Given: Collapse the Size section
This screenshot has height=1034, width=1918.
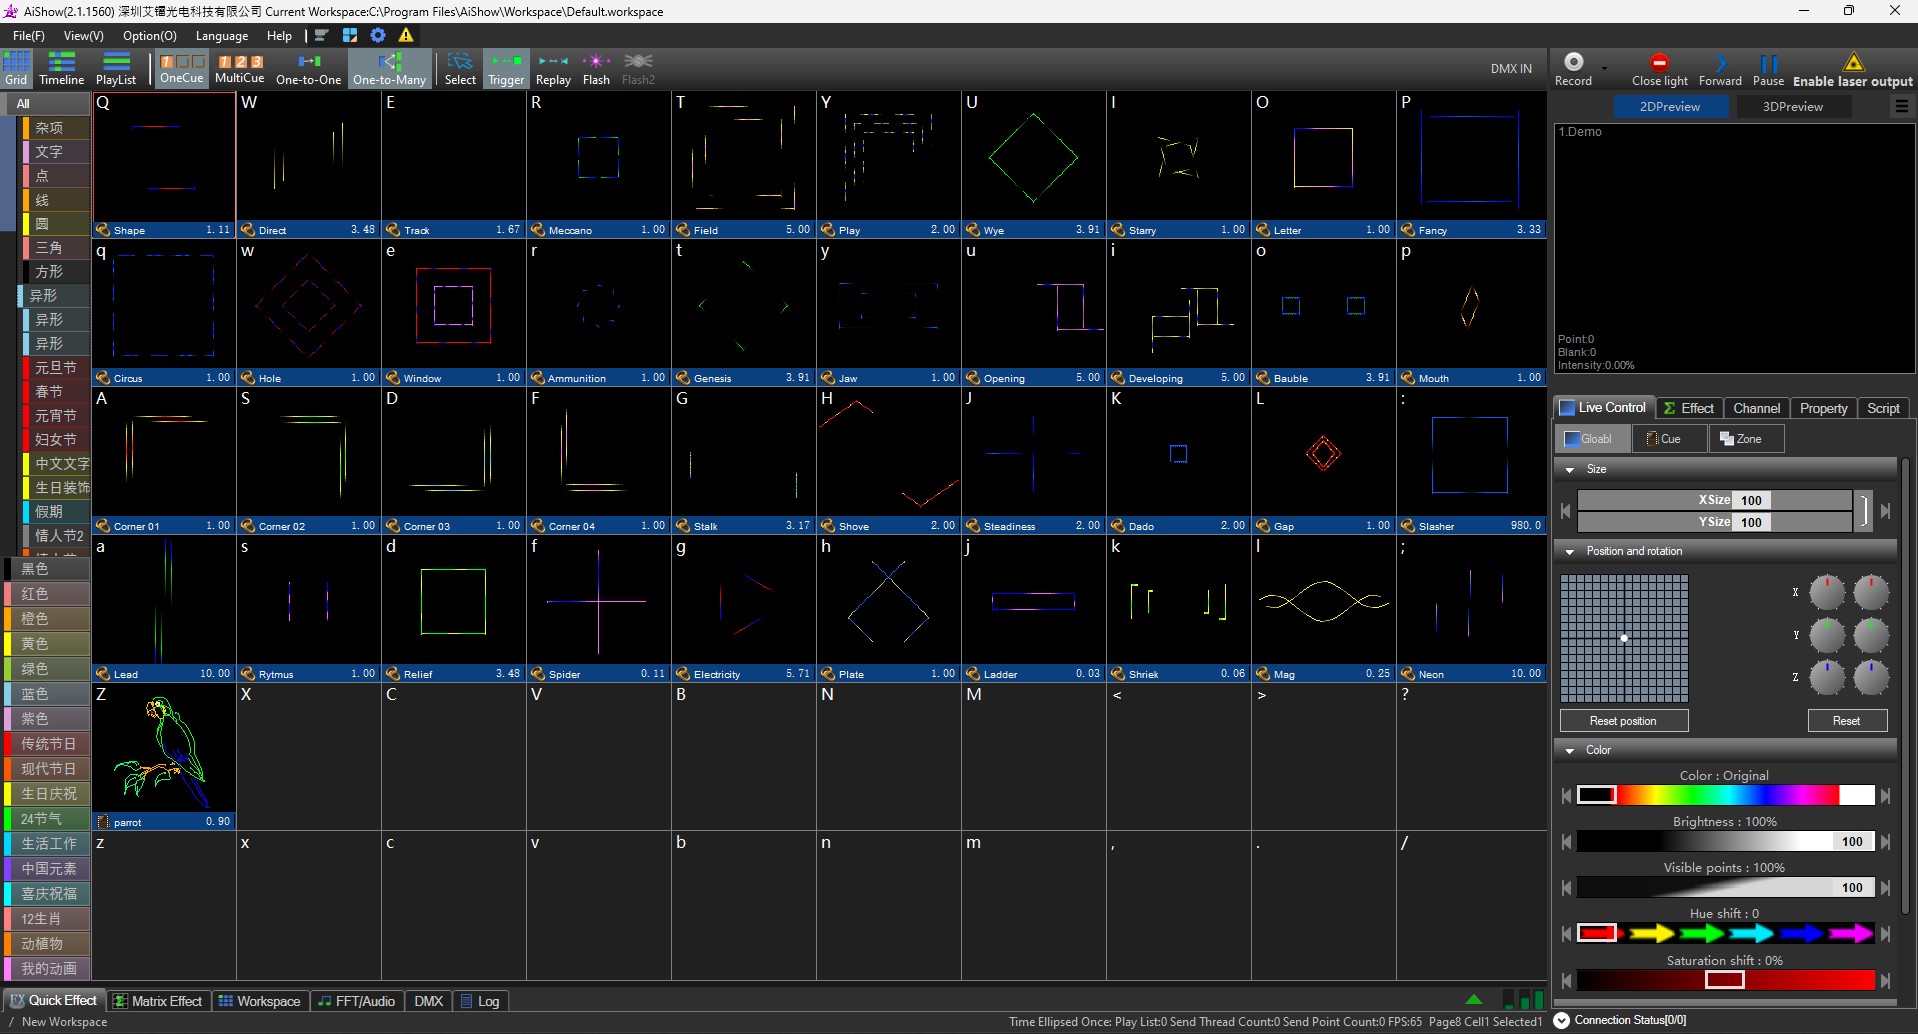Looking at the screenshot, I should tap(1570, 470).
